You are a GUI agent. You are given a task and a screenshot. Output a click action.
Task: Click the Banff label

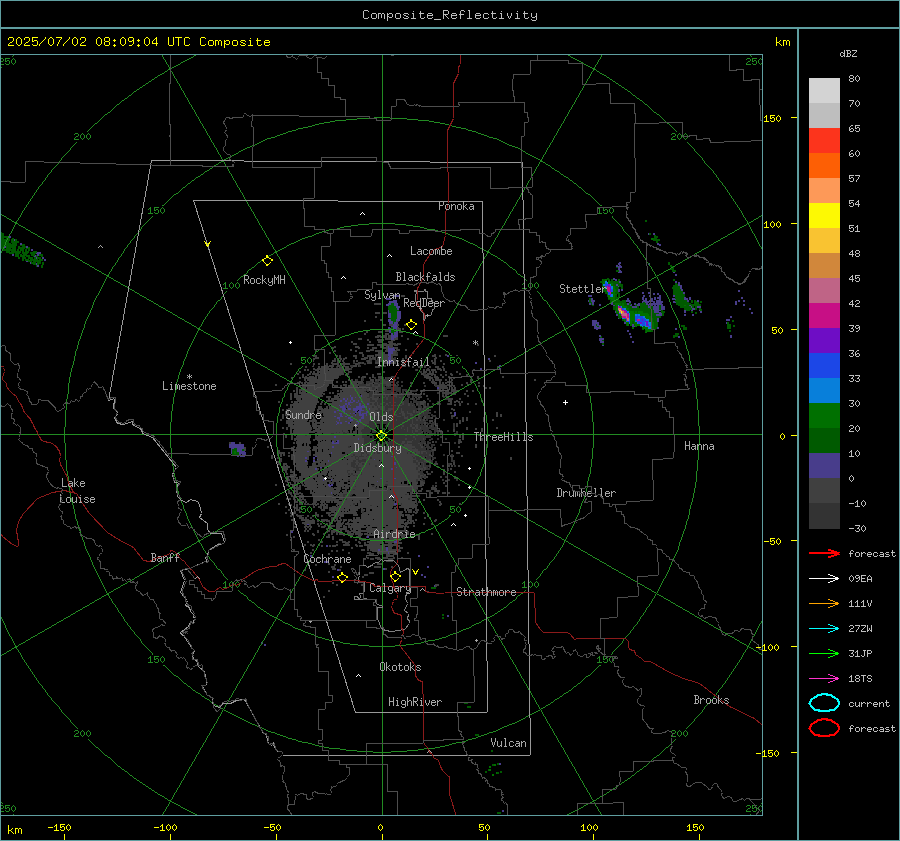click(x=165, y=558)
